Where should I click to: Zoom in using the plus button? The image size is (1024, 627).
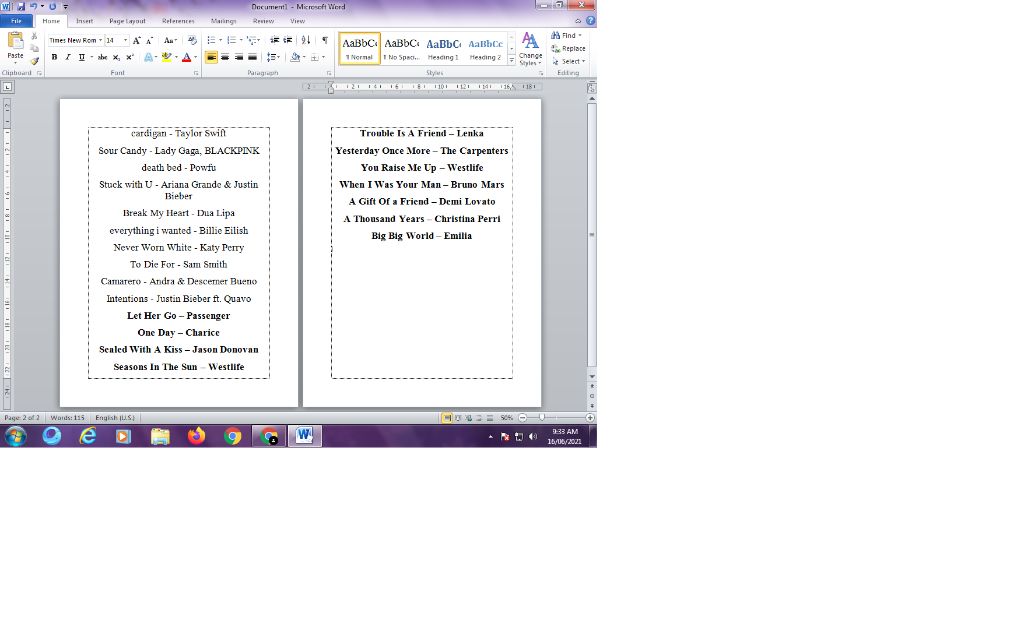coord(590,417)
